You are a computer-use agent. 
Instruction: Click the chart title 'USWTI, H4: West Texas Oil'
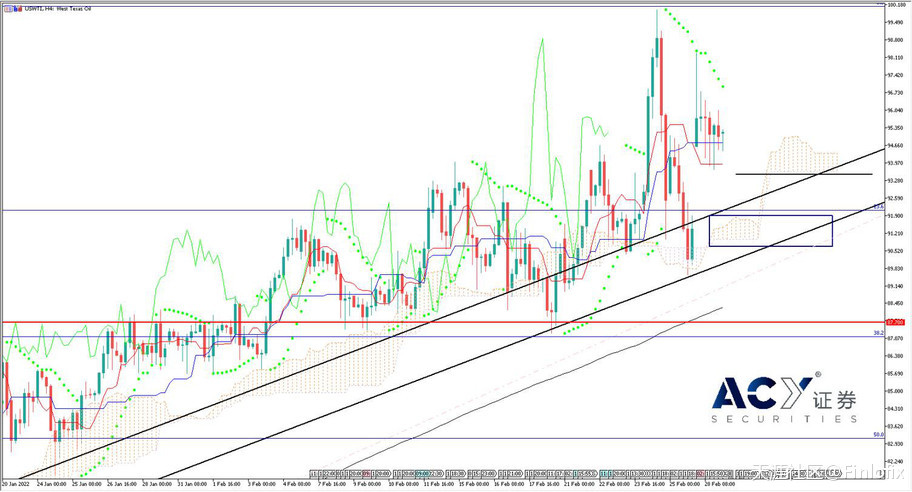pyautogui.click(x=57, y=9)
